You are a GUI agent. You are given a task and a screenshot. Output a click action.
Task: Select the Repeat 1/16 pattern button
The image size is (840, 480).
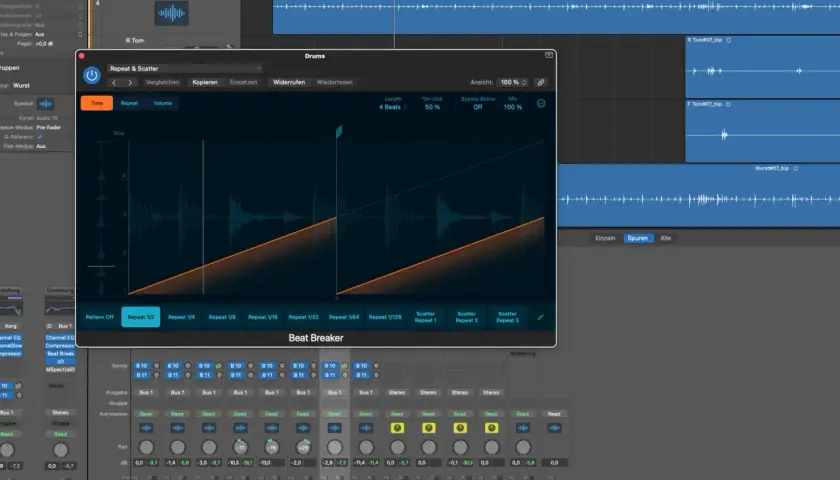point(263,317)
